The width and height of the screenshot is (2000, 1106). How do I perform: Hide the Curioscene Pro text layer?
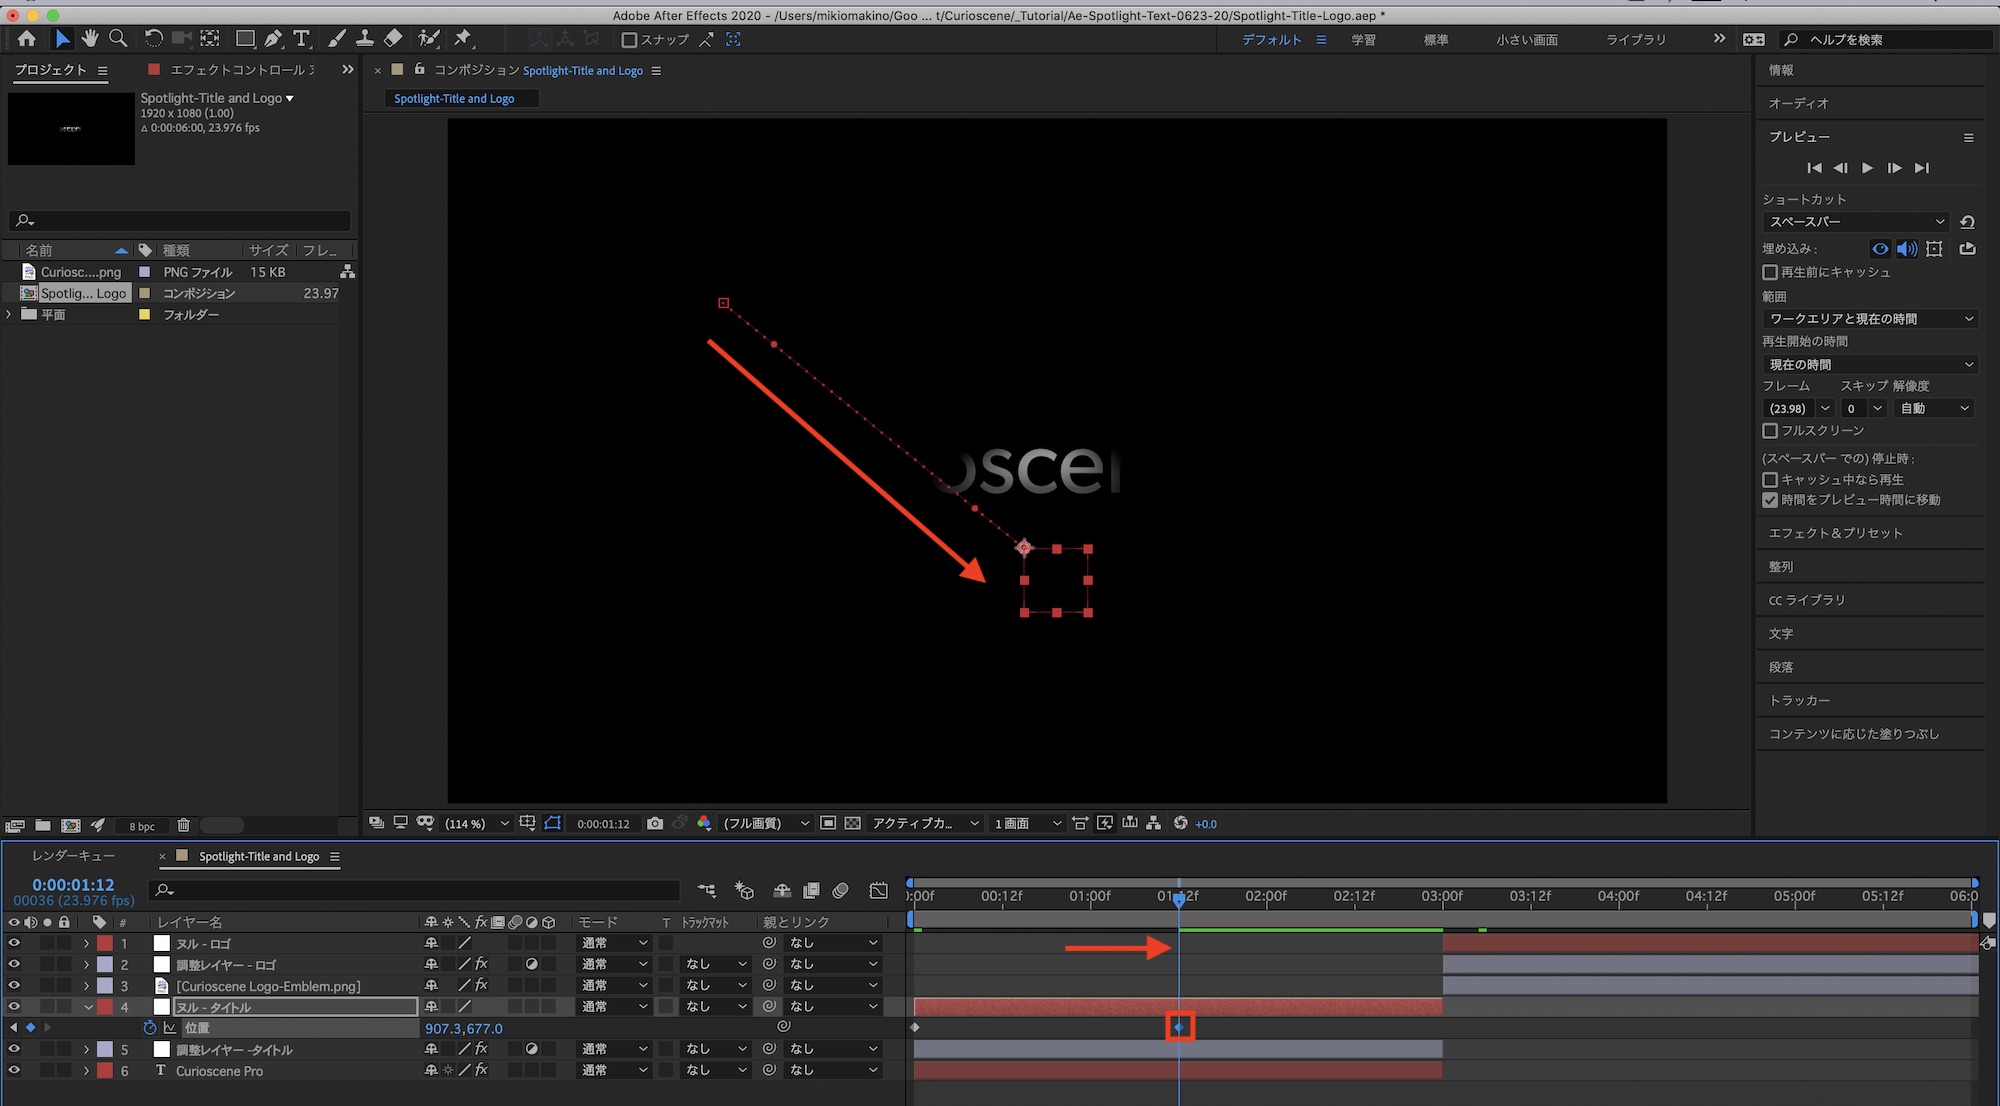pos(14,1071)
